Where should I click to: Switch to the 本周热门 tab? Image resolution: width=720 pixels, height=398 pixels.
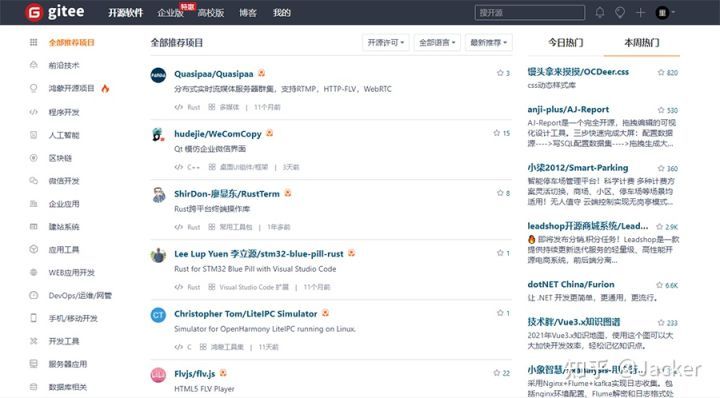(641, 43)
